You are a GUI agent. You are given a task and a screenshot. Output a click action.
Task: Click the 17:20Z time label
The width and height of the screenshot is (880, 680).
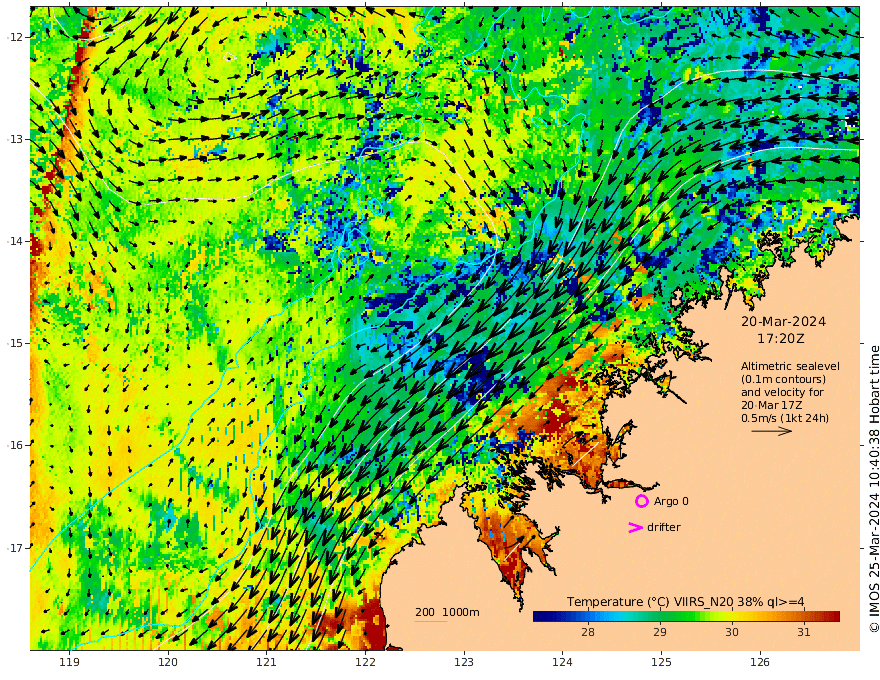click(781, 339)
